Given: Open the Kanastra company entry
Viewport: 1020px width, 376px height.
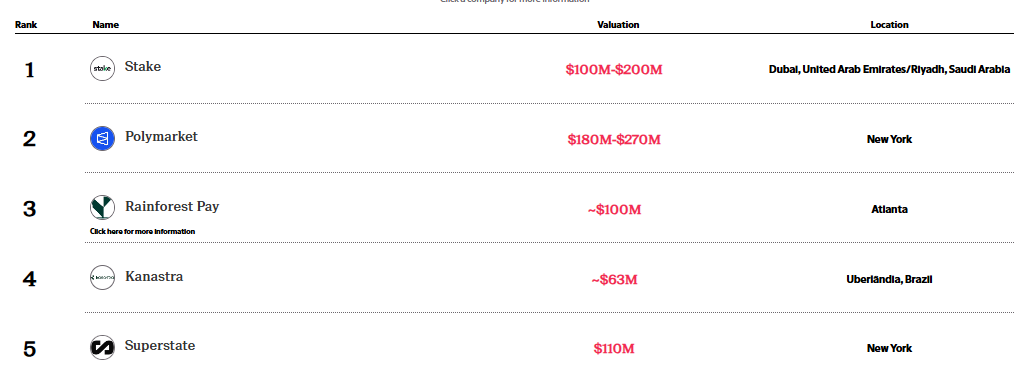Looking at the screenshot, I should 154,276.
